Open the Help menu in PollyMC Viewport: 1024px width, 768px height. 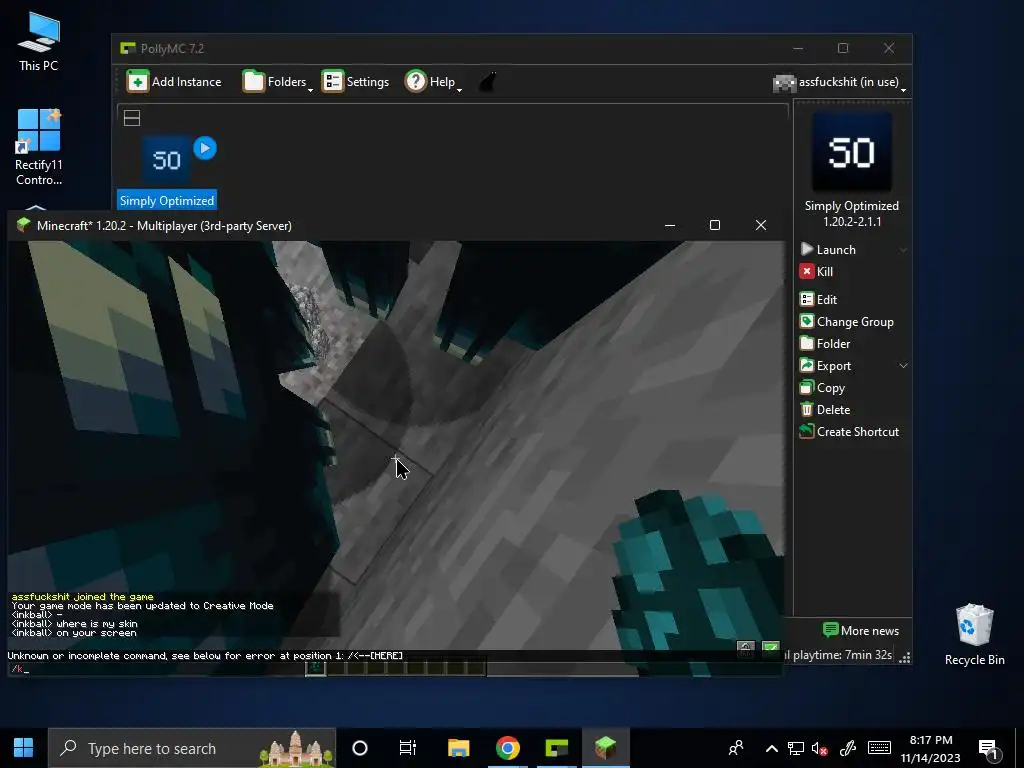coord(433,82)
